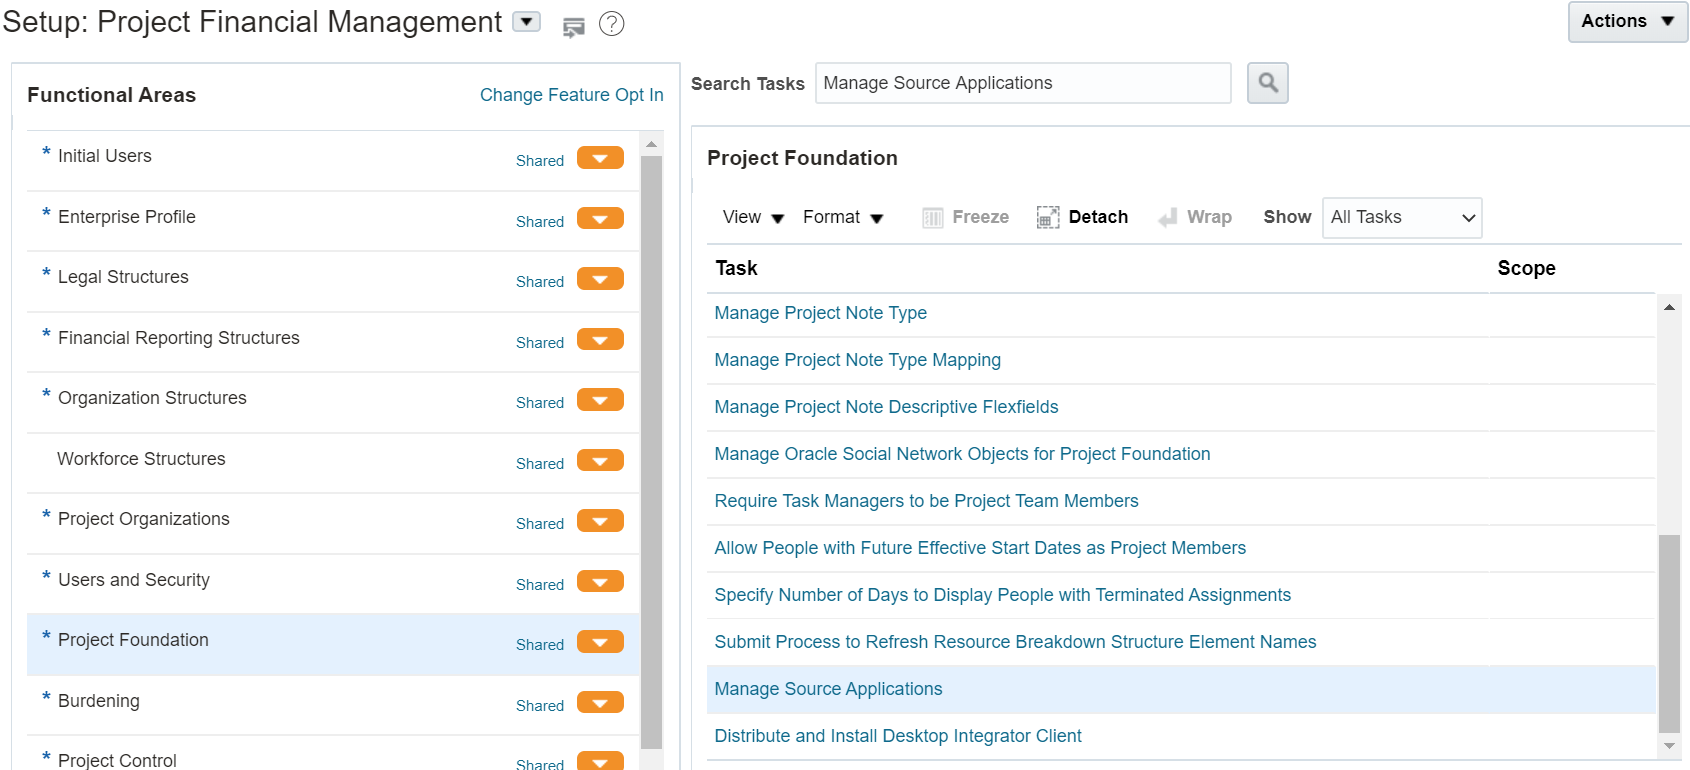
Task: Select the Initial Users functional area
Action: click(105, 156)
